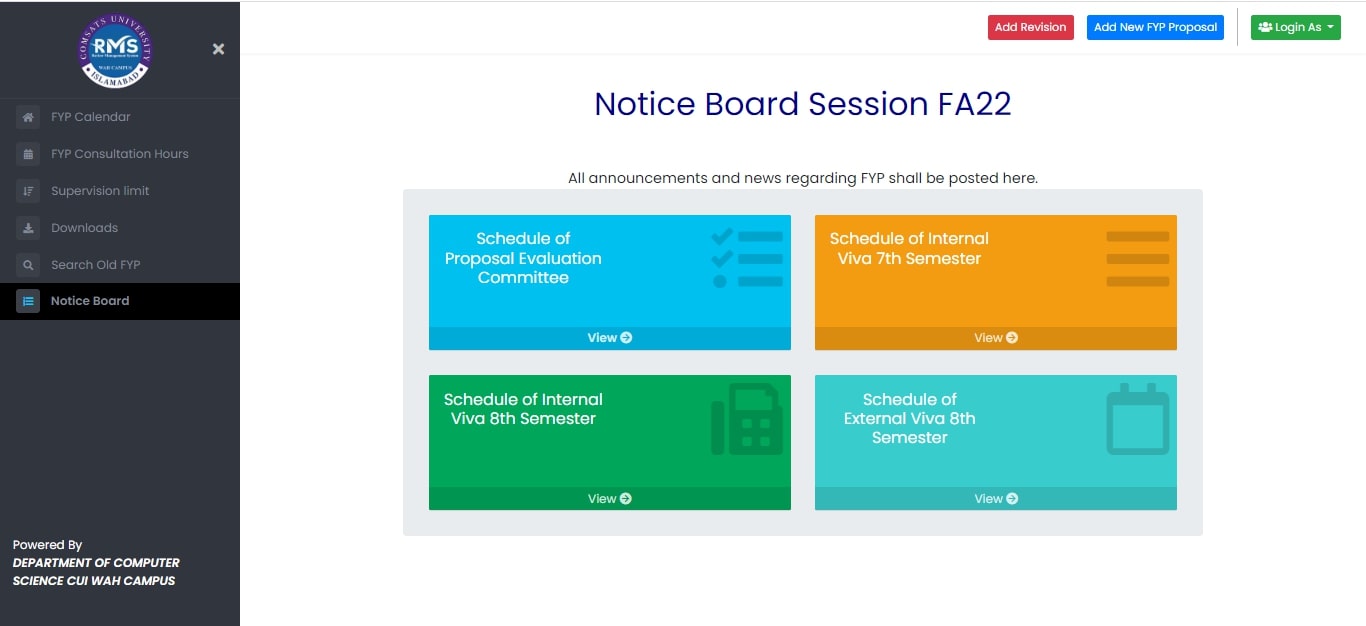
Task: Click the RMS COMSATS University logo
Action: [x=116, y=49]
